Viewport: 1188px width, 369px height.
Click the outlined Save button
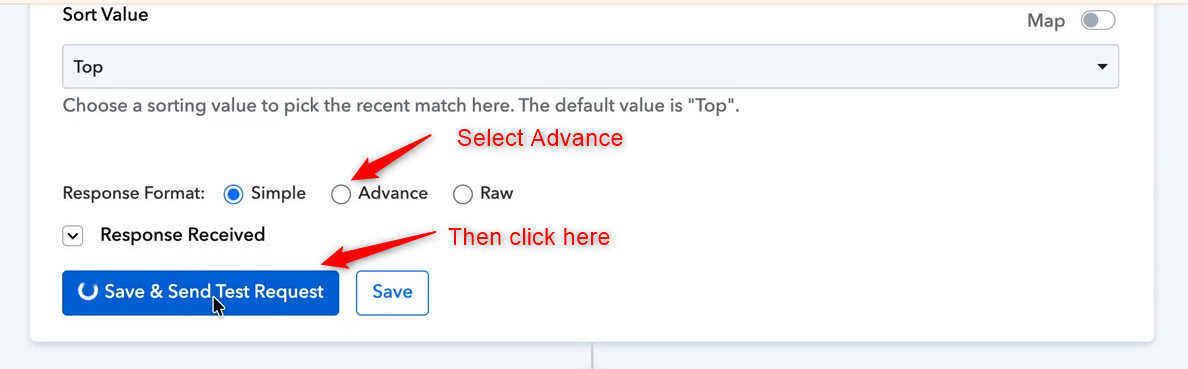[x=392, y=292]
